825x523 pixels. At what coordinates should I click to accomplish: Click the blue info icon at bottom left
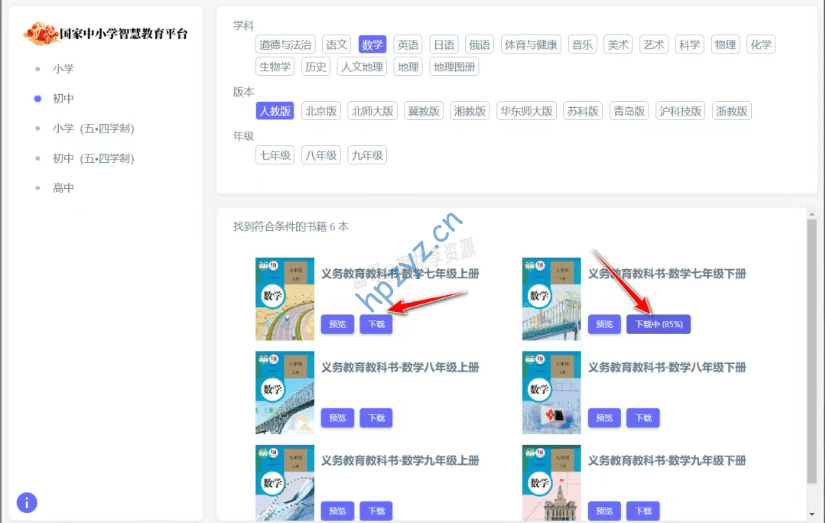click(27, 502)
